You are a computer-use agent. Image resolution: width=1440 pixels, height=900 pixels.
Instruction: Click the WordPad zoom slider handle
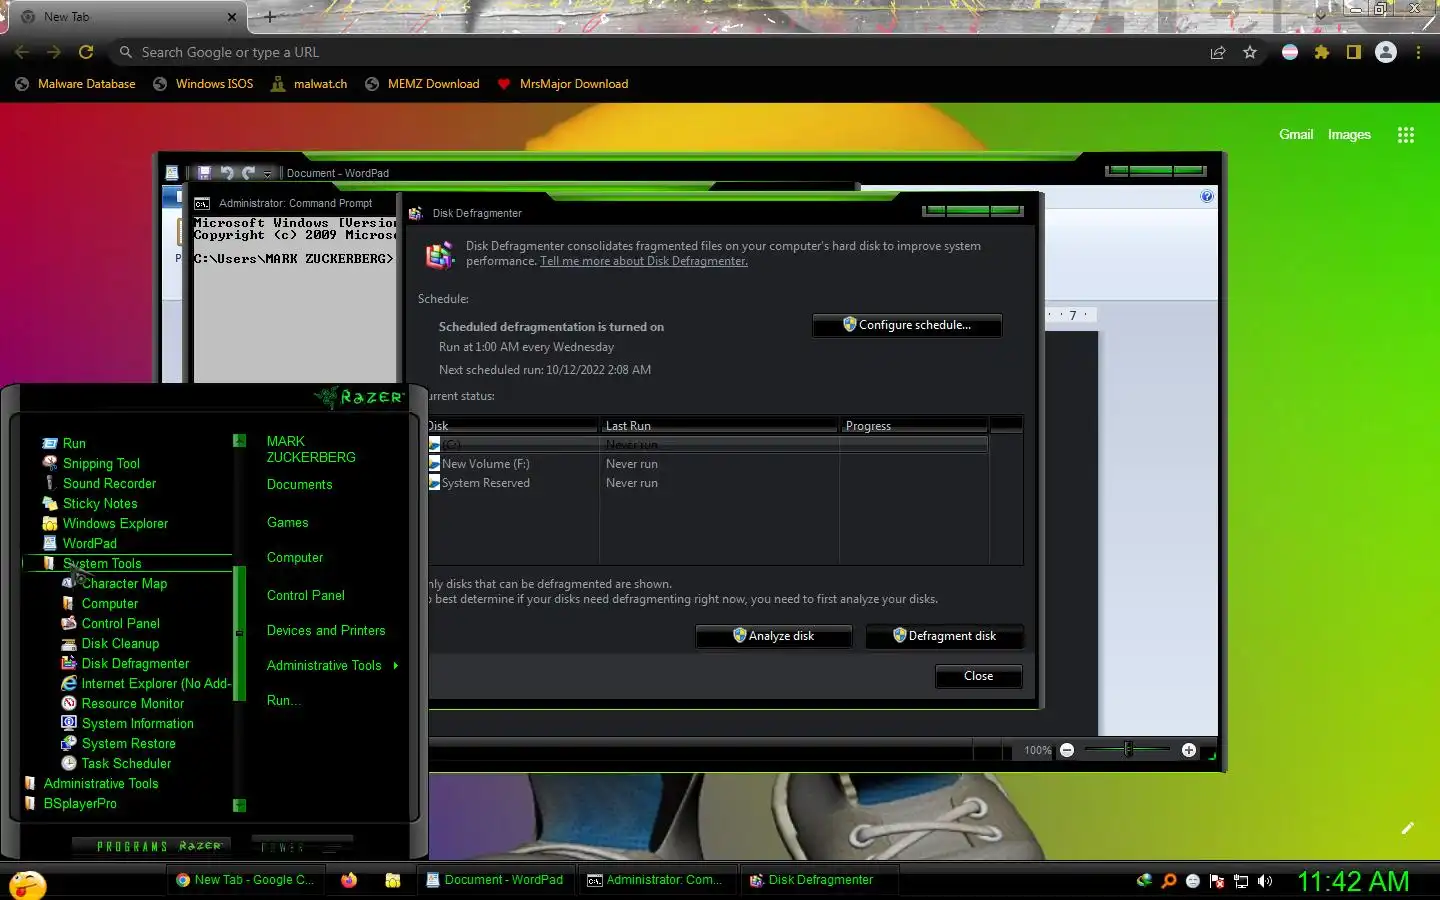[x=1128, y=749]
